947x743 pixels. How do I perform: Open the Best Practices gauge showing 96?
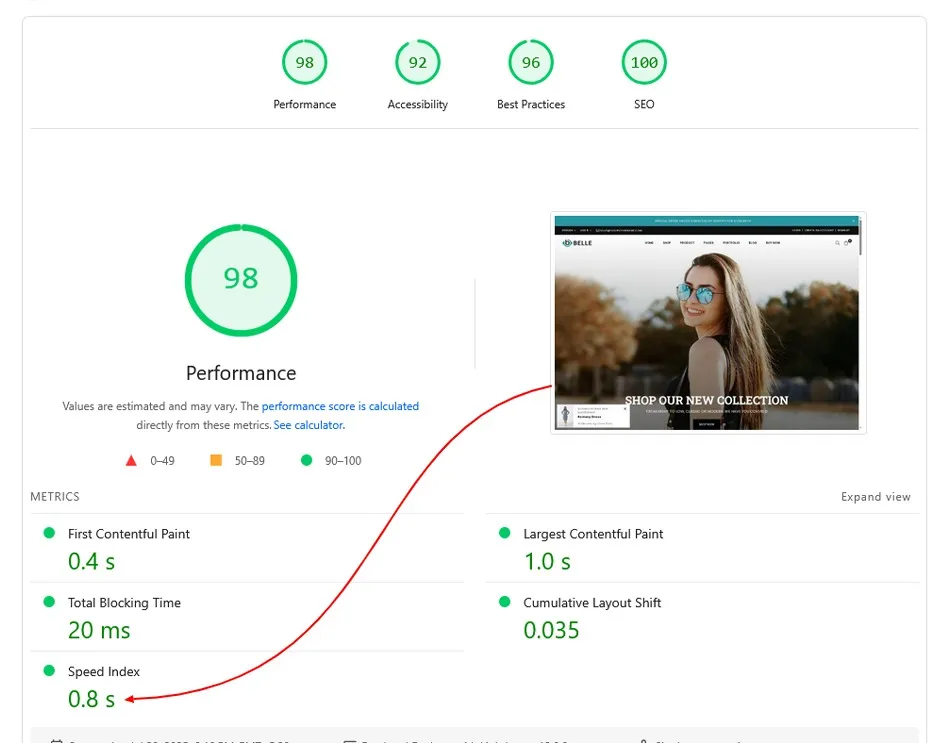pyautogui.click(x=530, y=63)
